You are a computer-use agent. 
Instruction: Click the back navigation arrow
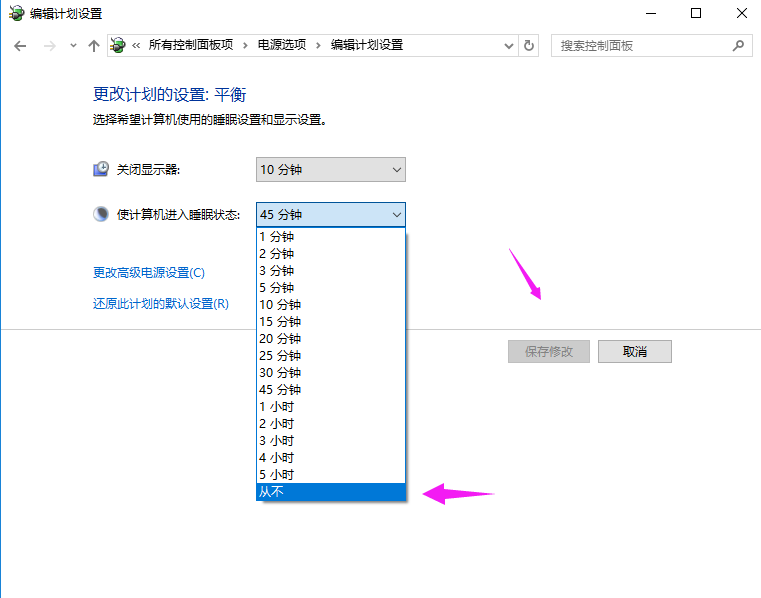point(20,46)
